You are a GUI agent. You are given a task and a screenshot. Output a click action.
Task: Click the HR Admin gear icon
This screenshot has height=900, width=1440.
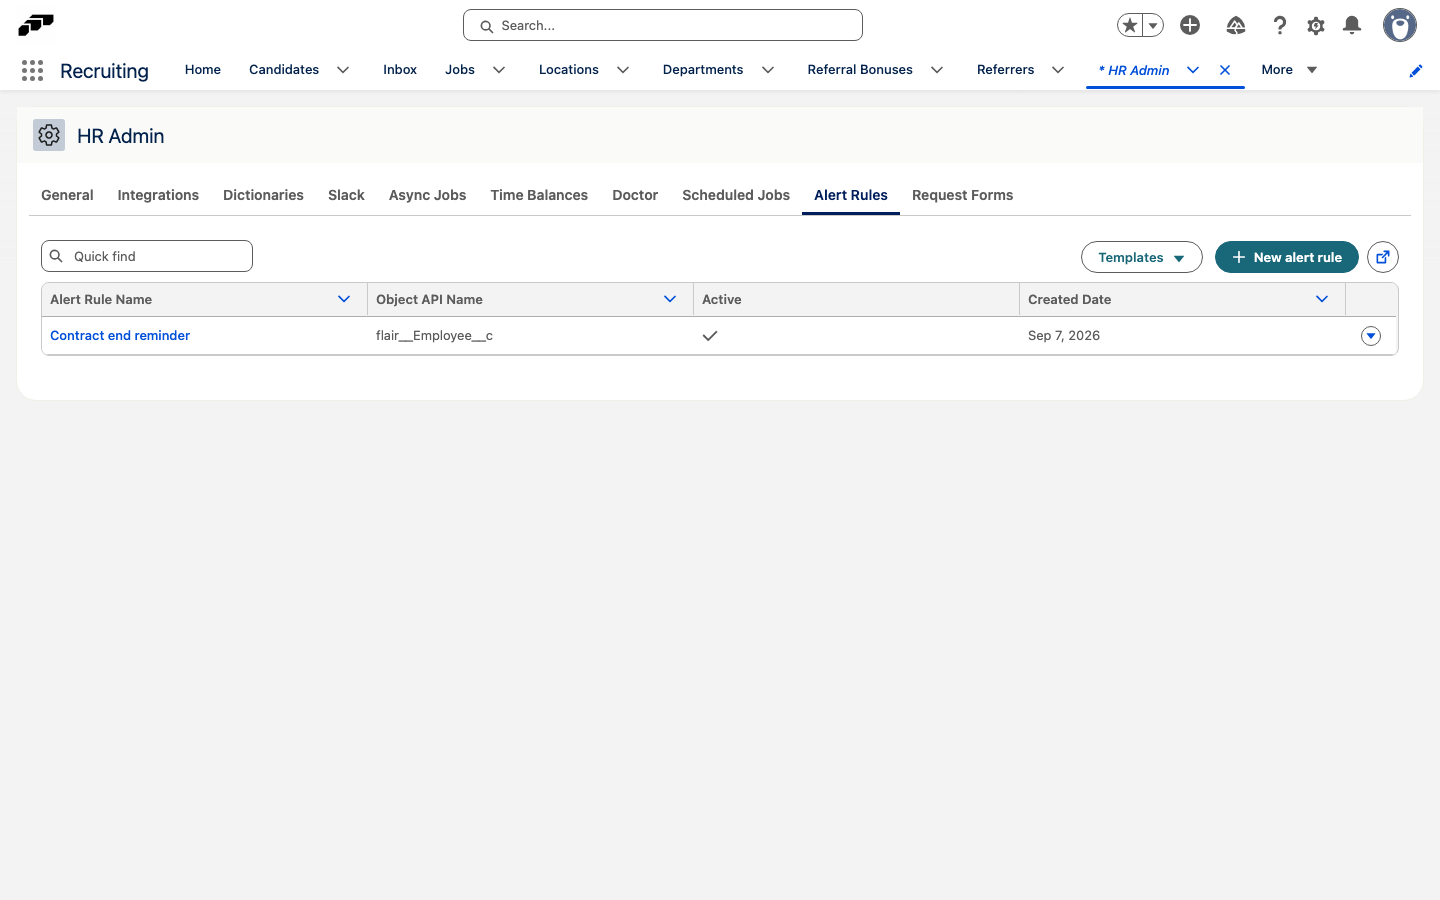pos(49,135)
